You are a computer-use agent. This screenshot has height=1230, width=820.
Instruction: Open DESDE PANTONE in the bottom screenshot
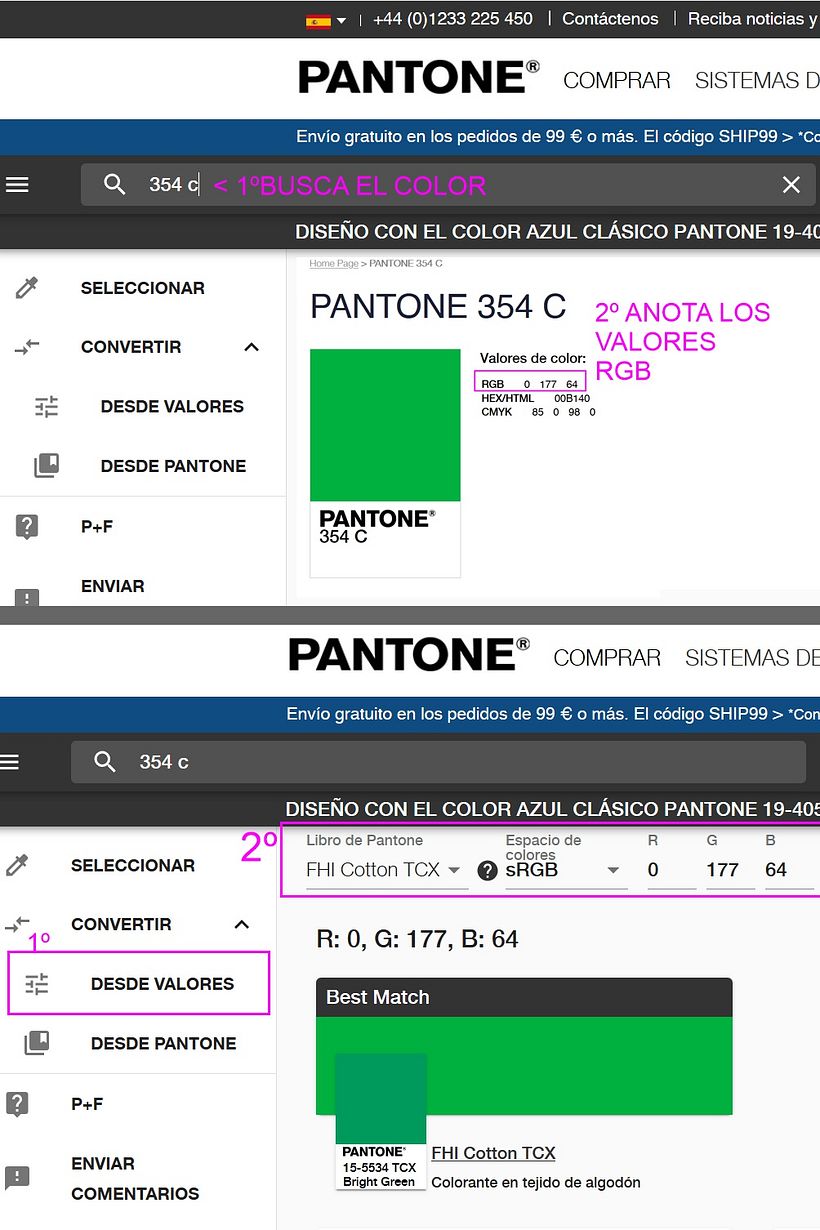point(163,1043)
